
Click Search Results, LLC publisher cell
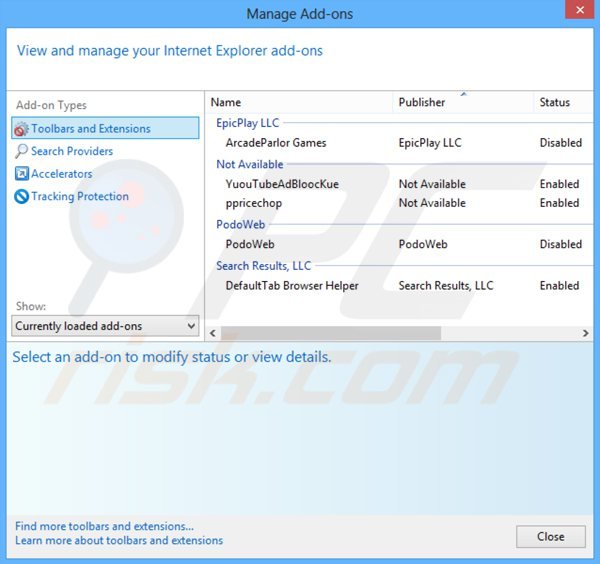click(446, 285)
